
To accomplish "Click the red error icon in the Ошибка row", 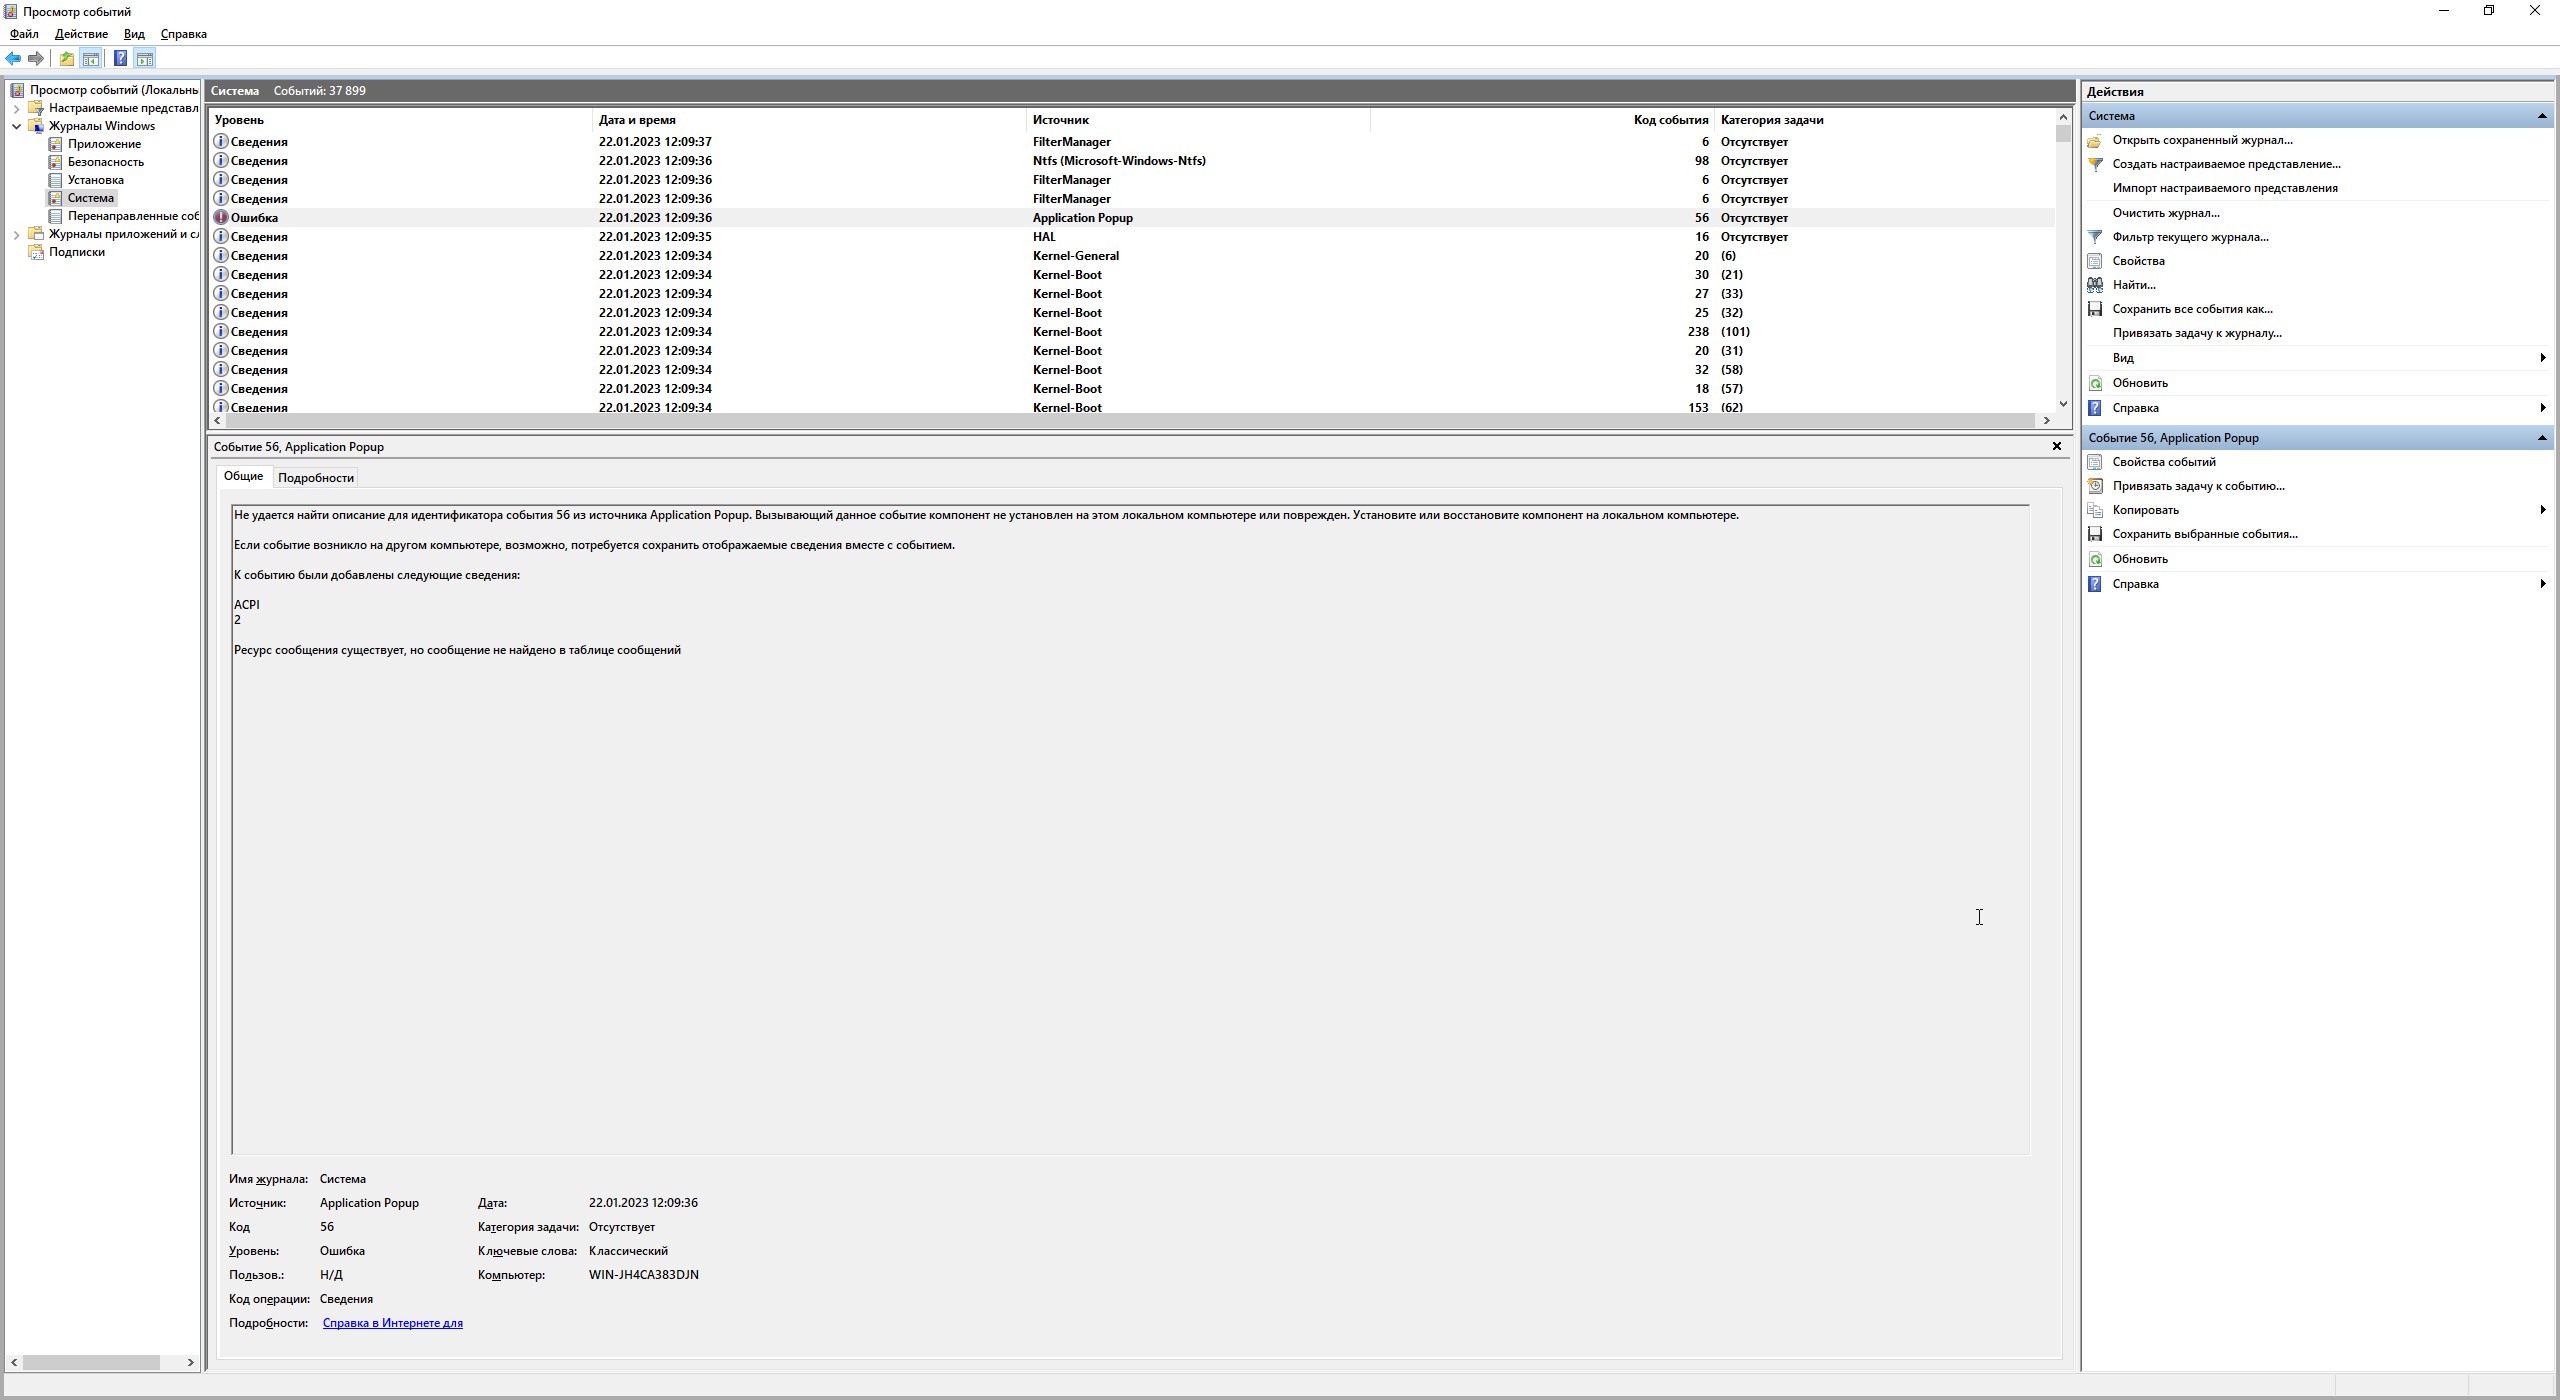I will (221, 217).
